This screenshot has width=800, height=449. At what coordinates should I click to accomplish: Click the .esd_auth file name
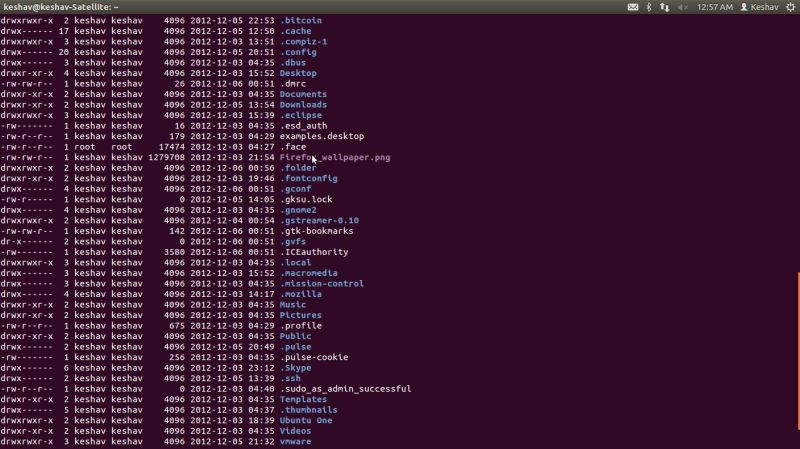[x=303, y=126]
